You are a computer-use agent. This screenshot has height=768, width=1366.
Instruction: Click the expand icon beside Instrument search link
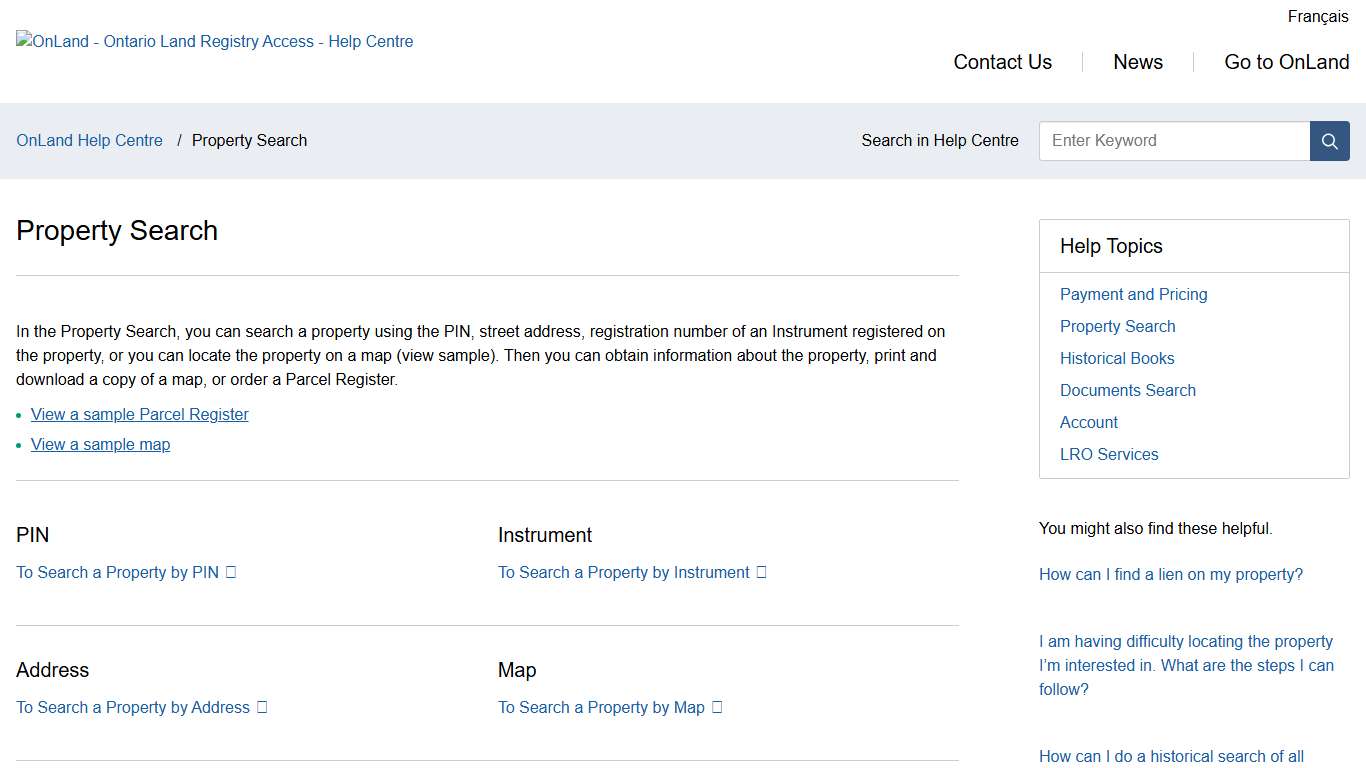760,572
